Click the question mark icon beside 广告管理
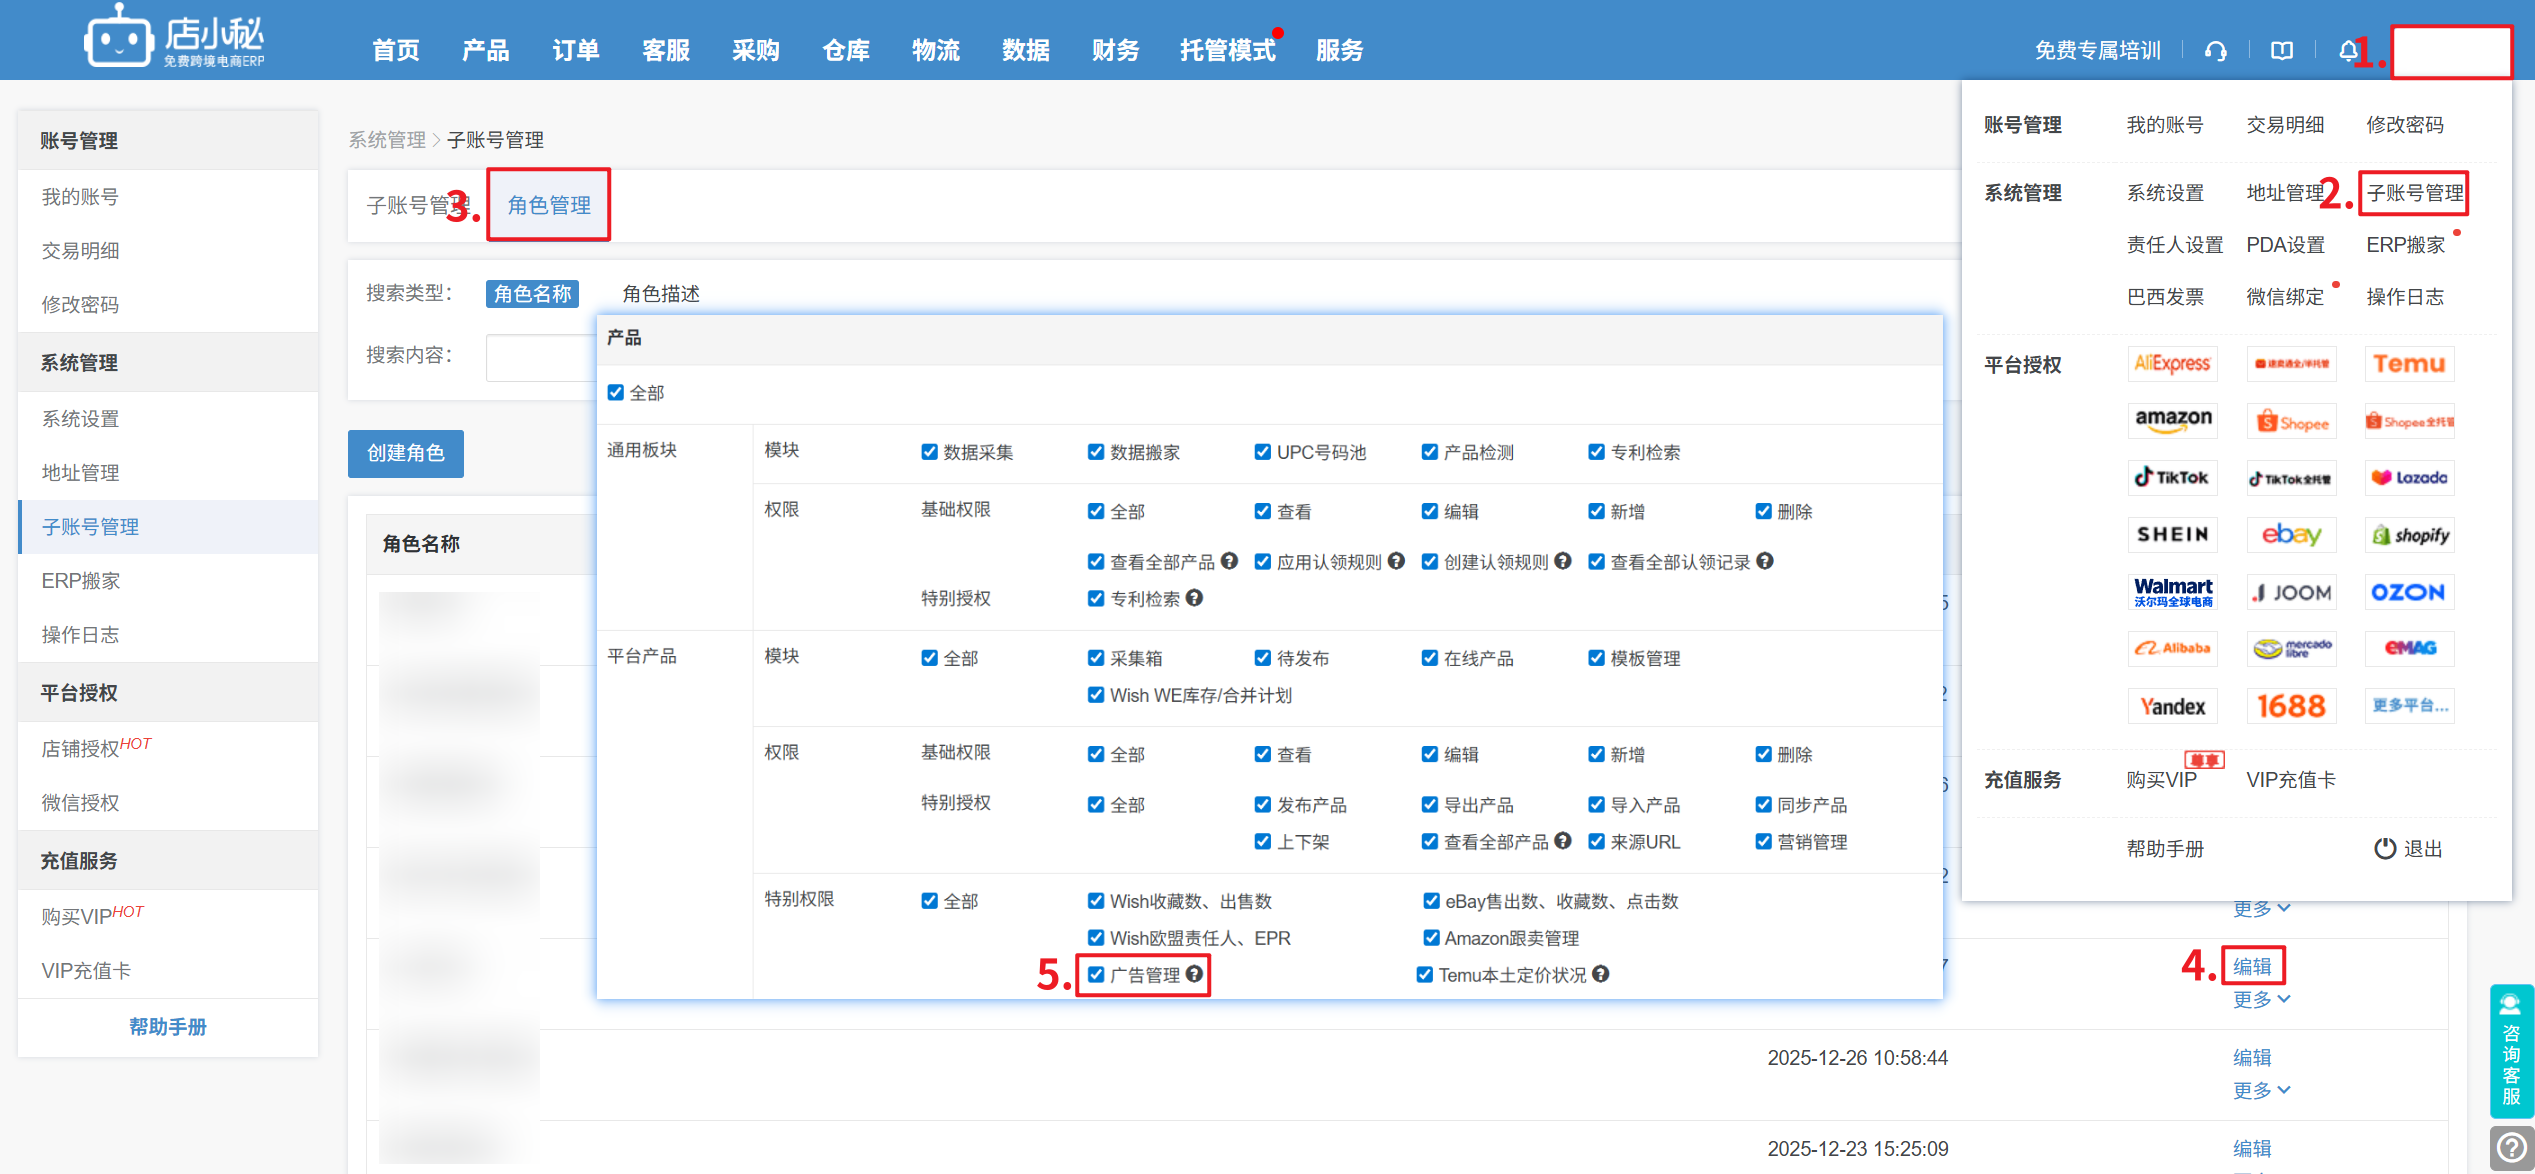The width and height of the screenshot is (2535, 1174). coord(1194,974)
